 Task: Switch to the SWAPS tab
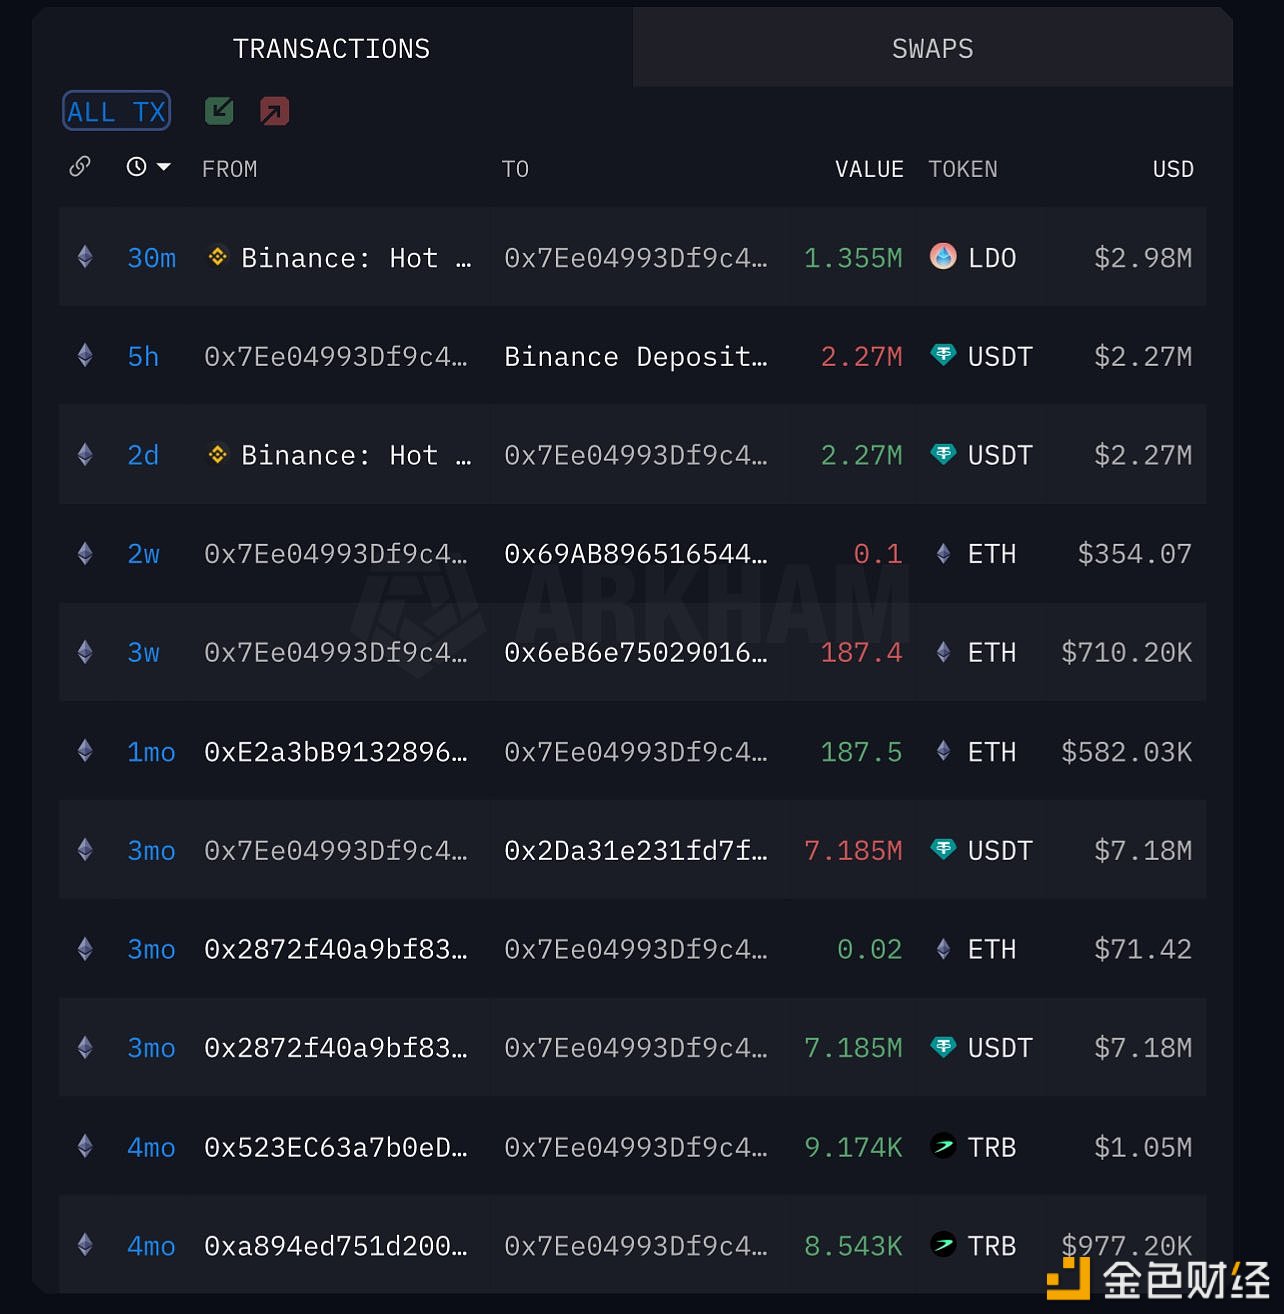coord(932,48)
